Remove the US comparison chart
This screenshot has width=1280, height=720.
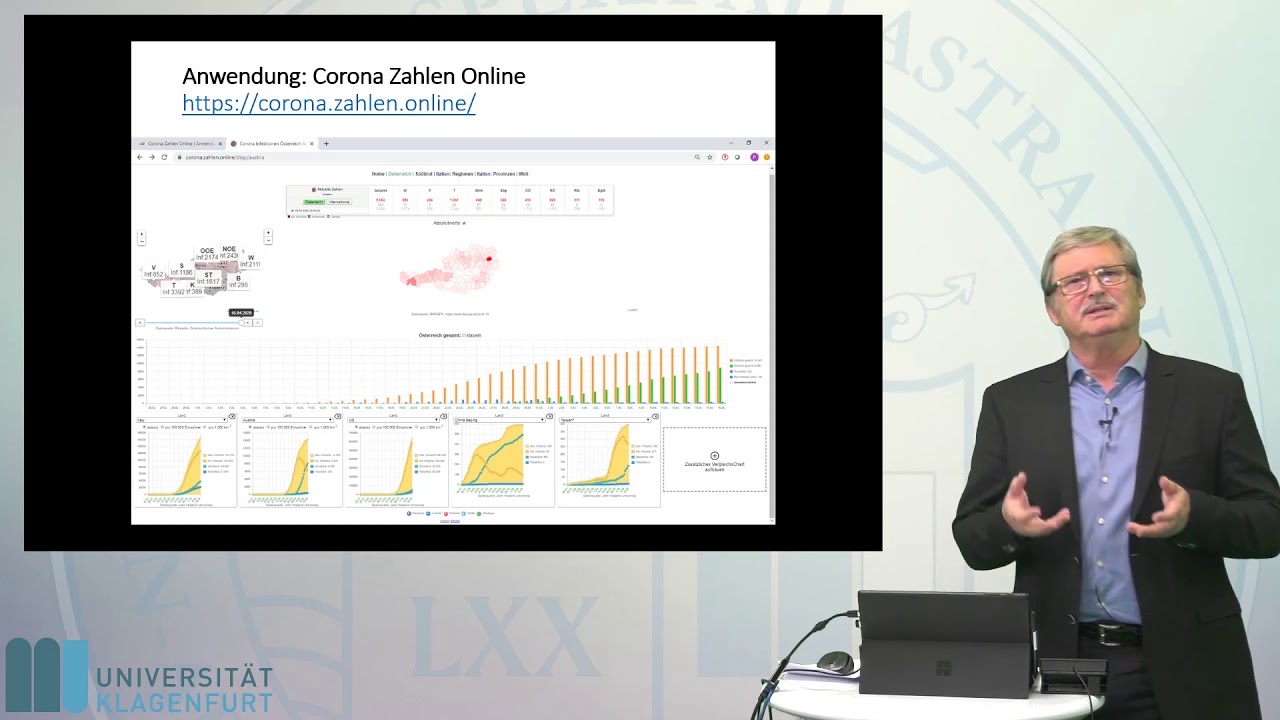tap(444, 416)
